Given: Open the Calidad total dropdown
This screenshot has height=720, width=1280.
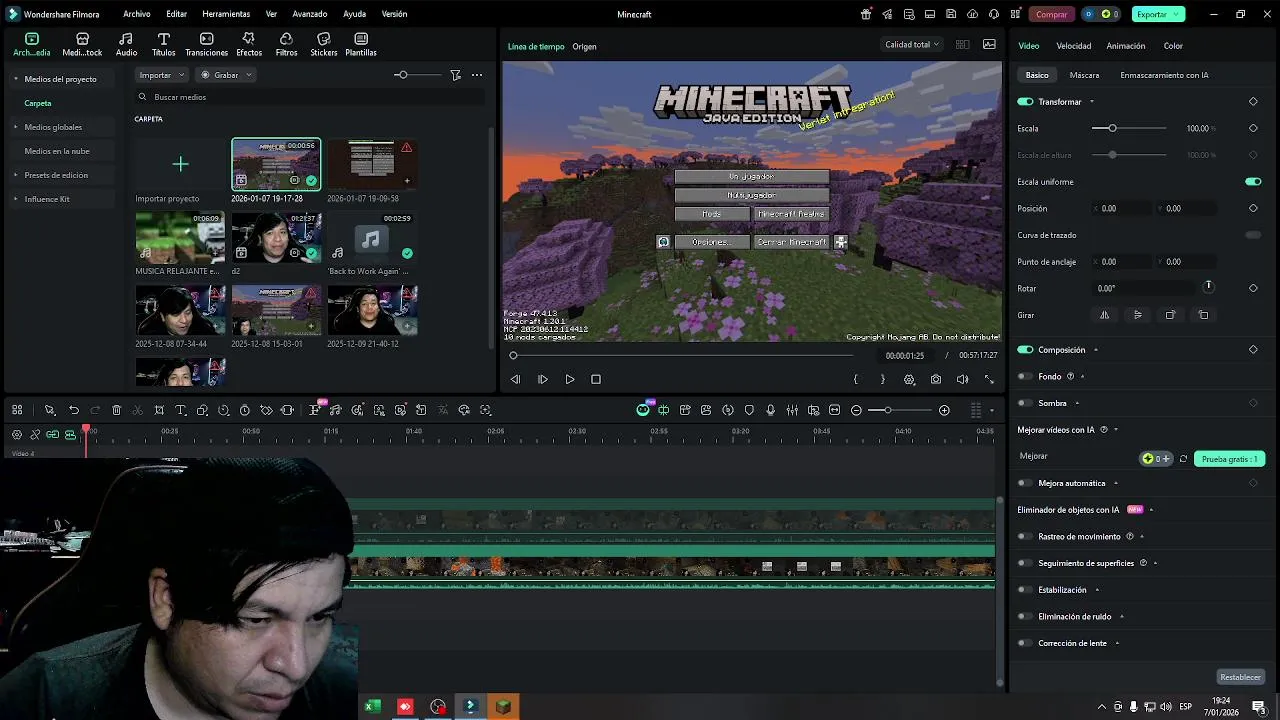Looking at the screenshot, I should [912, 44].
